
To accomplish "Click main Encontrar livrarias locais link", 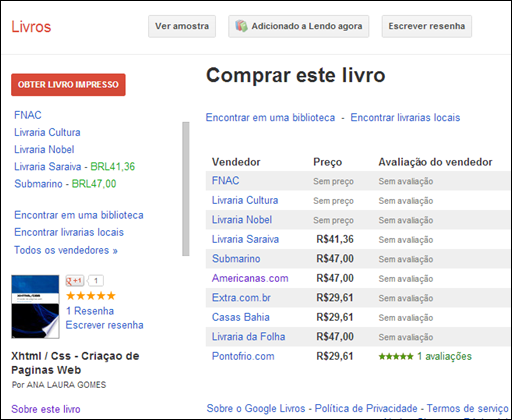I will 405,118.
